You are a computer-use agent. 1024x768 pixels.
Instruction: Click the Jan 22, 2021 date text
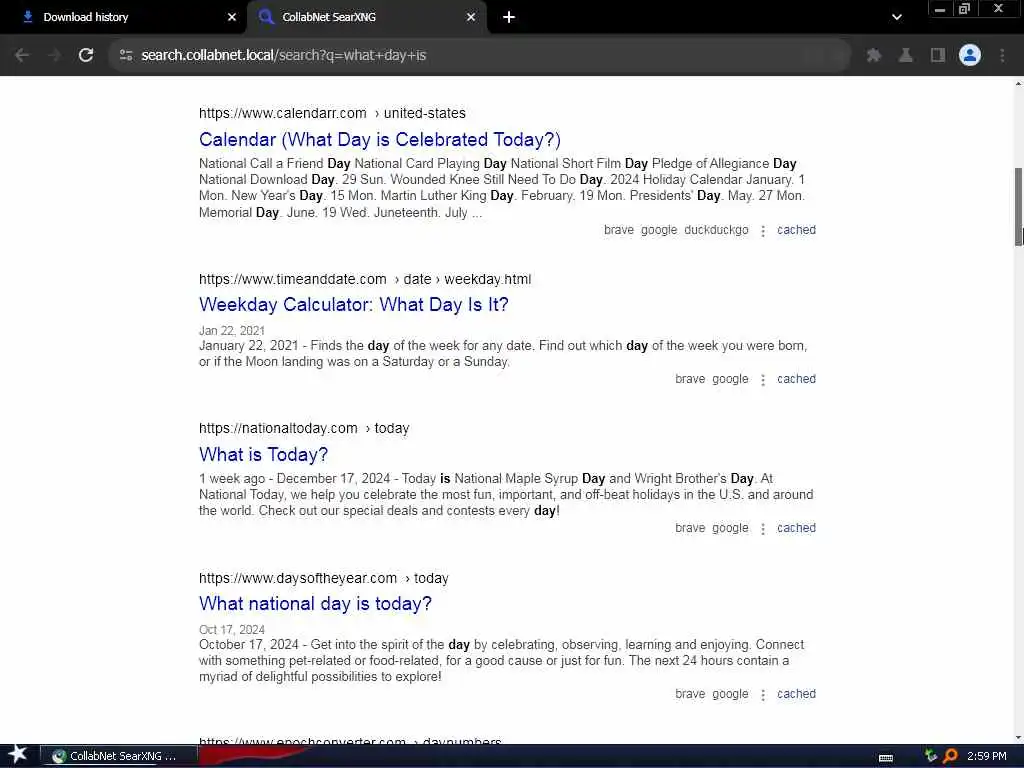232,330
